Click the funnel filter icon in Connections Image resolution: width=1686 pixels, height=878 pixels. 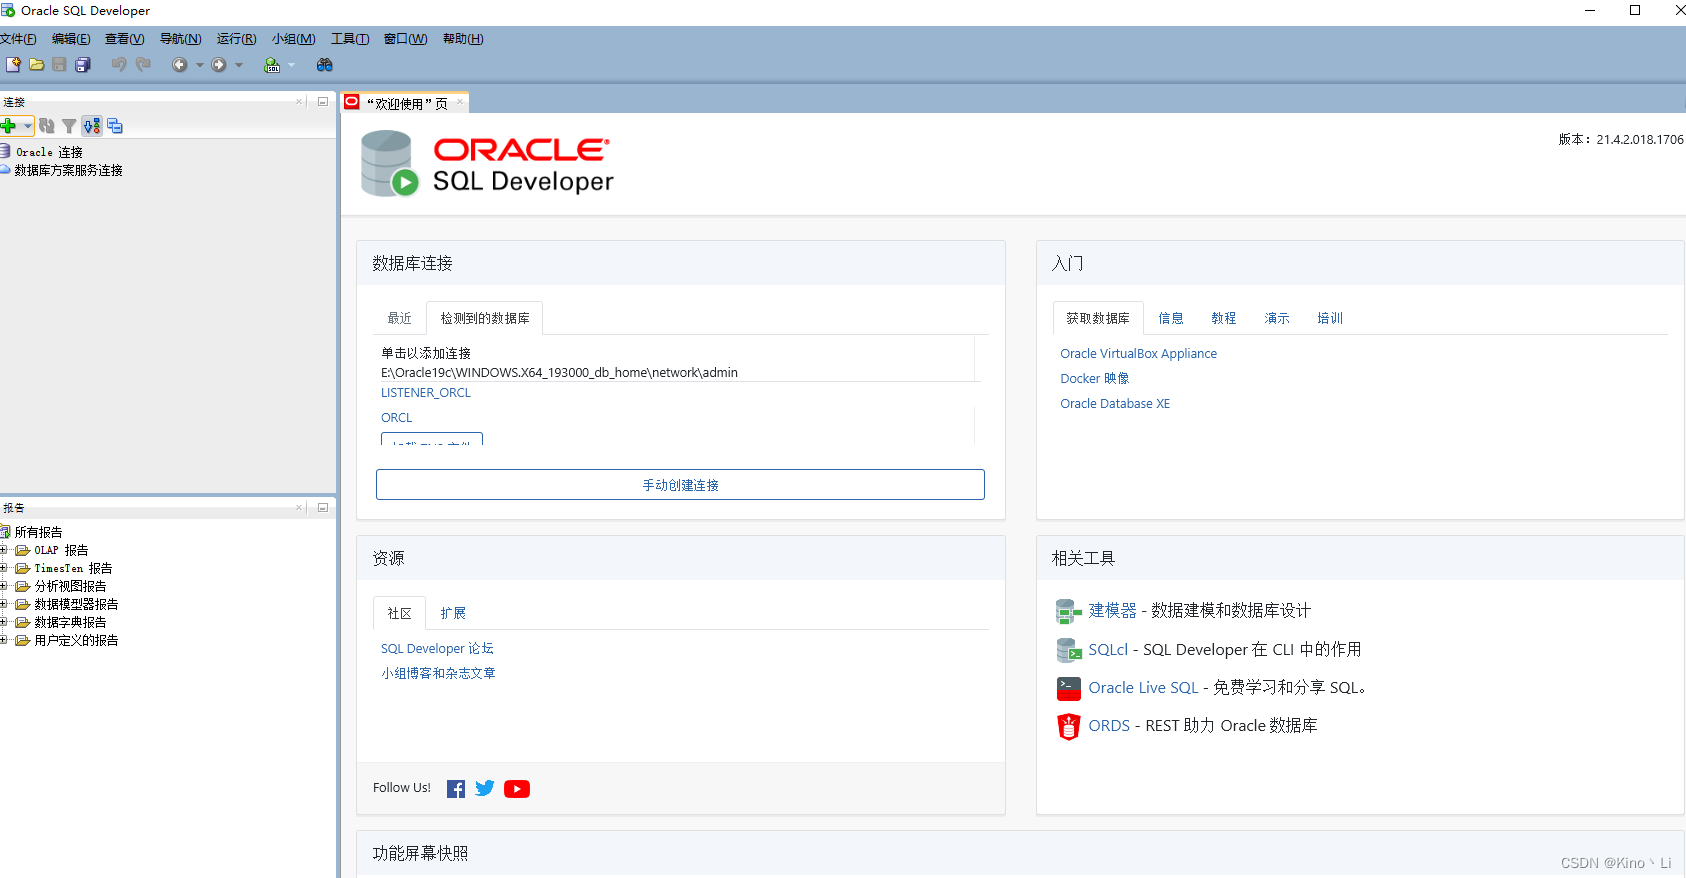pos(69,126)
